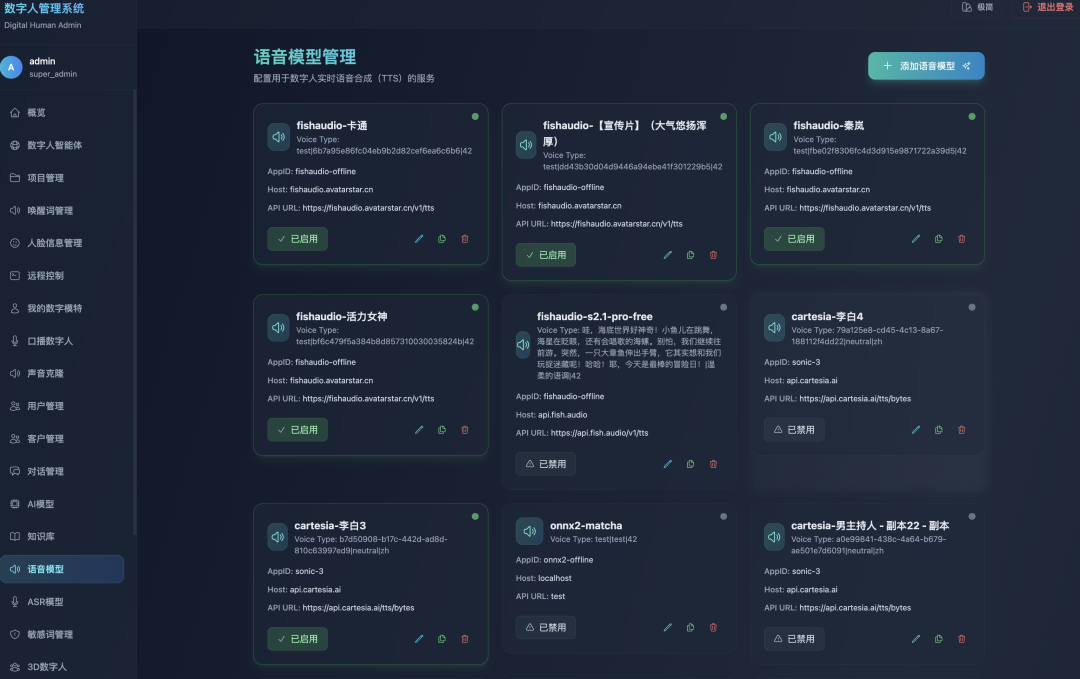The width and height of the screenshot is (1080, 679).
Task: Delete fishaudio-s2.1-pro-free model
Action: click(714, 464)
